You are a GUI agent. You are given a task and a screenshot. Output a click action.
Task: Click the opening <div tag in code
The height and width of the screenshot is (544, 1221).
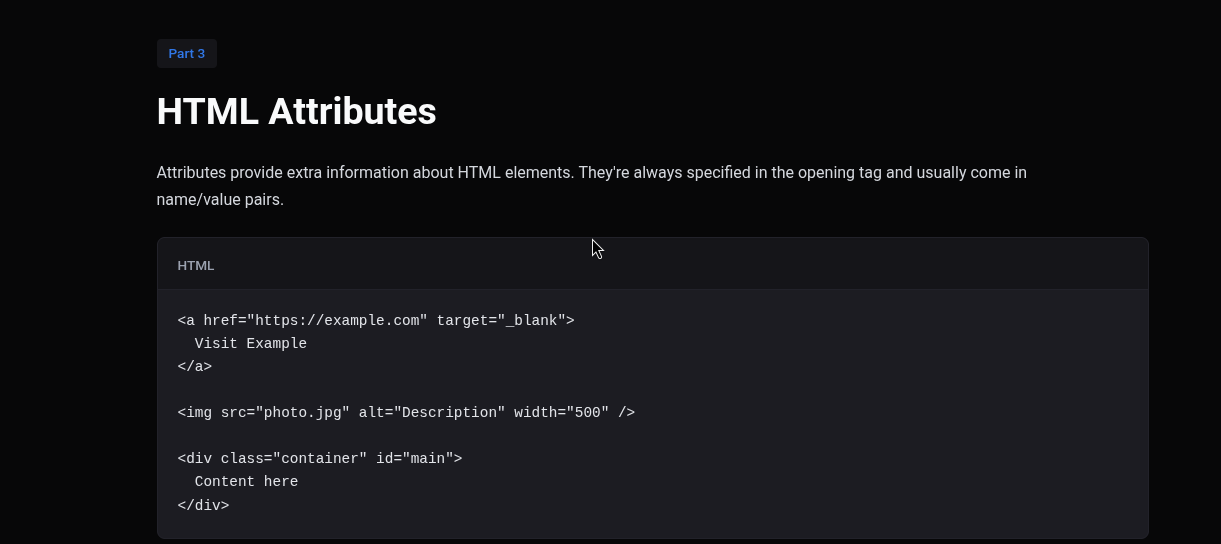[195, 459]
